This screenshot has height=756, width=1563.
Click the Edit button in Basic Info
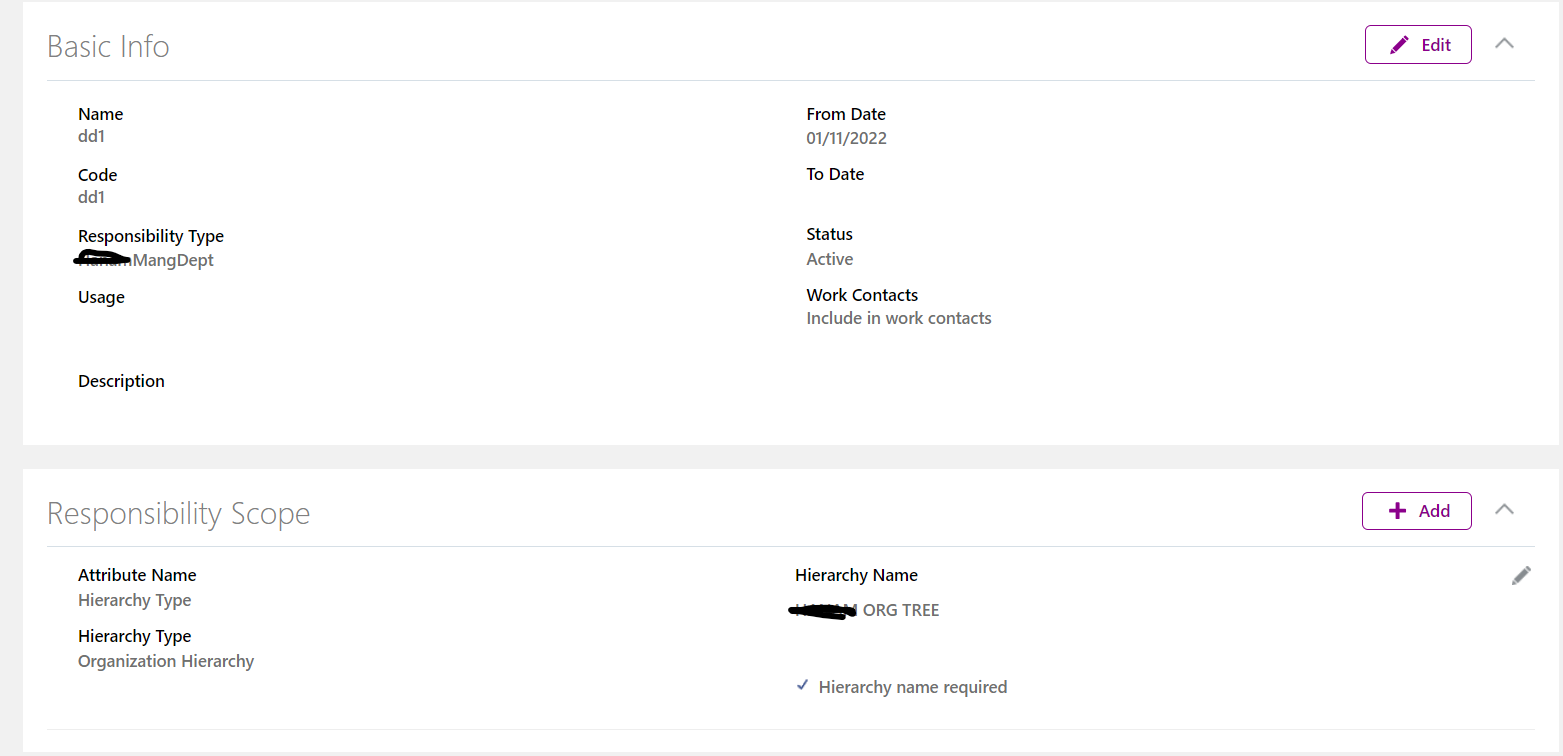pos(1418,45)
